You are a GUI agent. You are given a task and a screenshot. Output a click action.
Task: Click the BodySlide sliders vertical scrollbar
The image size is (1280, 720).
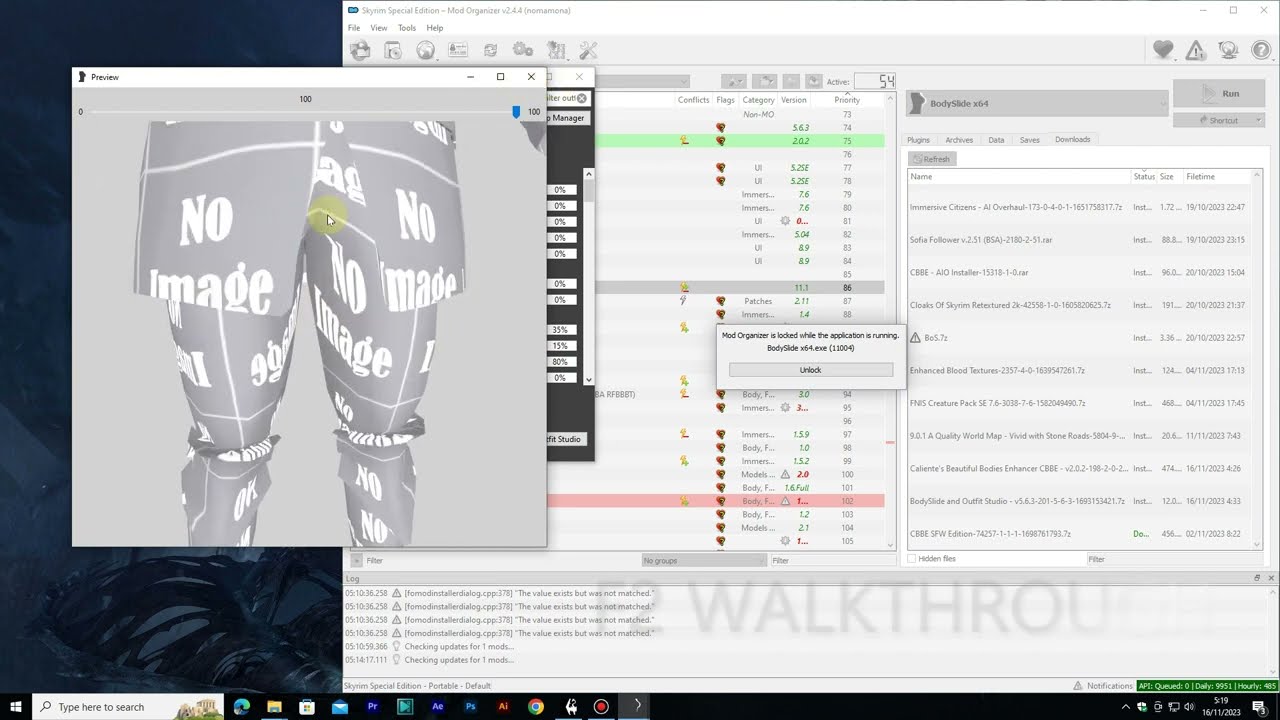click(589, 277)
